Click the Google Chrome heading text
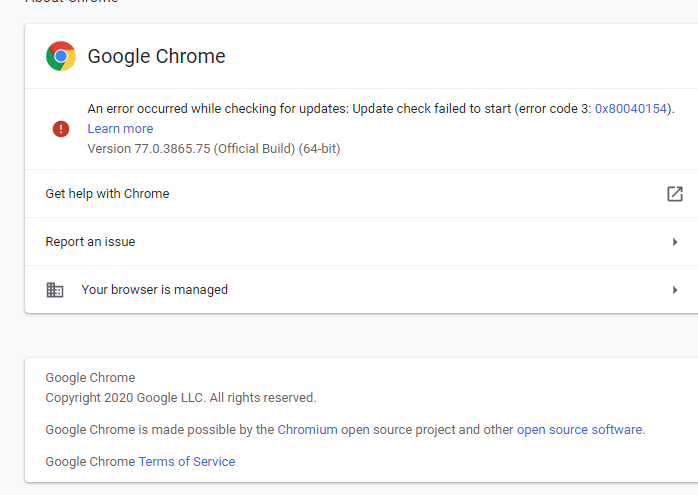 coord(156,56)
